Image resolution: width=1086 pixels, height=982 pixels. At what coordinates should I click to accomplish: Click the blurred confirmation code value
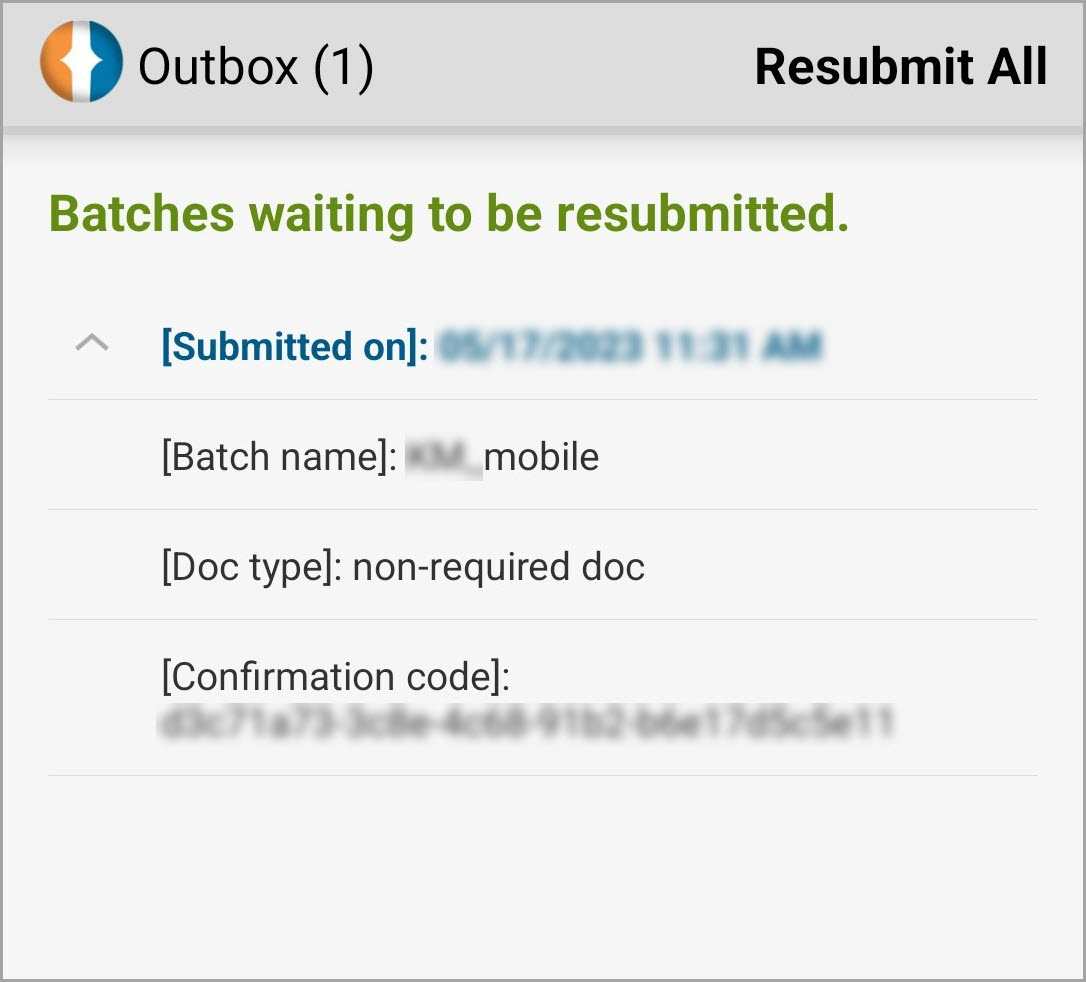coord(526,722)
